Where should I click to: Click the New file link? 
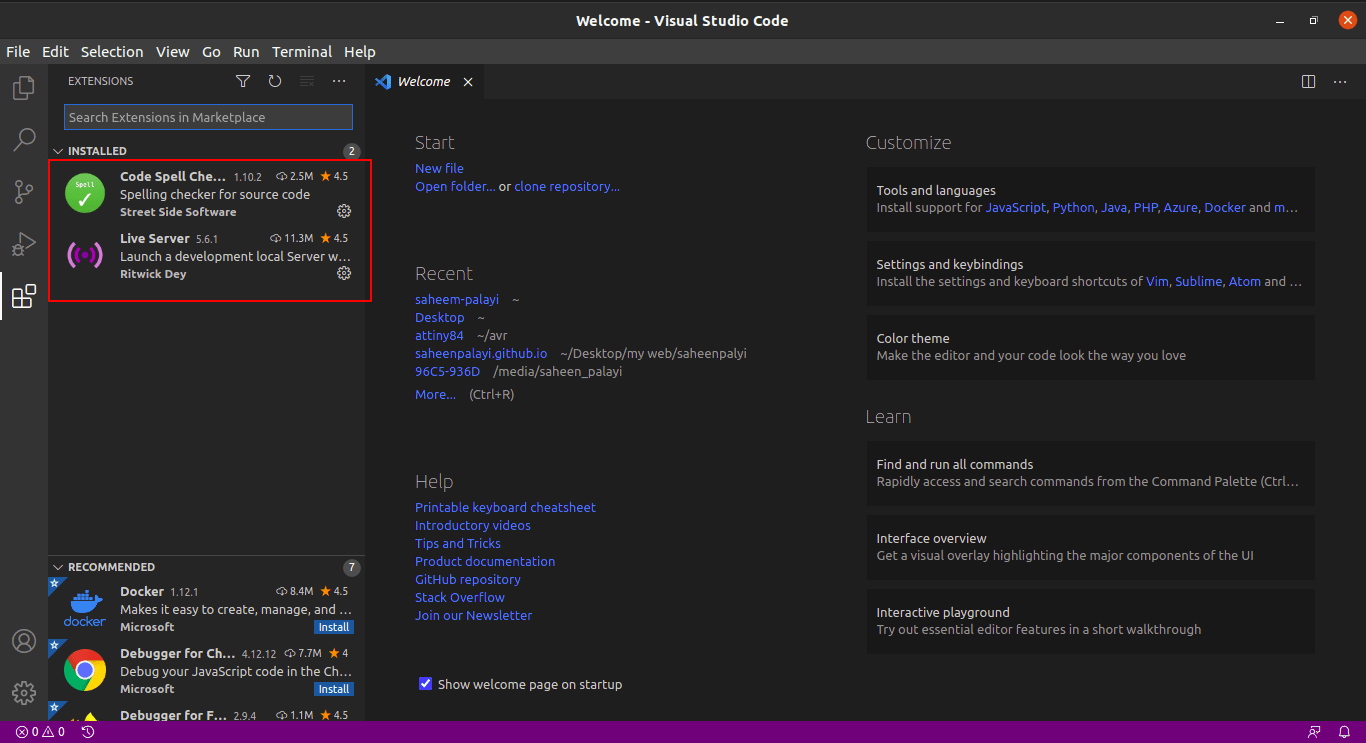pyautogui.click(x=439, y=168)
